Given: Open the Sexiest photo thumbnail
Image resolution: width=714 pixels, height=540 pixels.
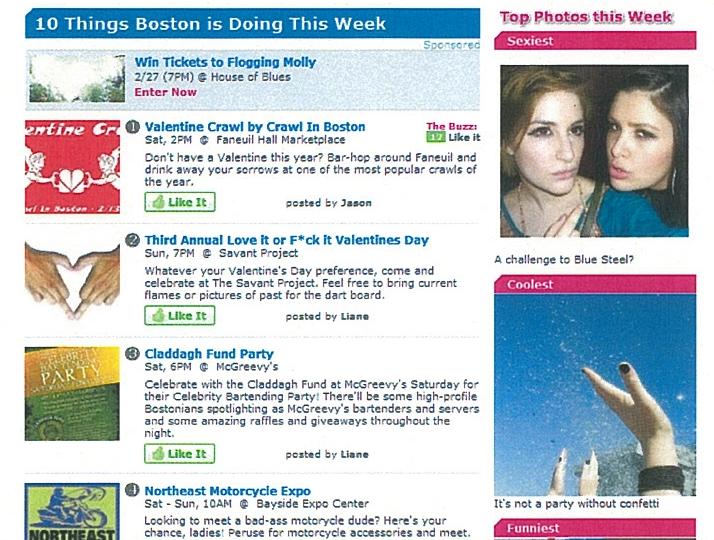Looking at the screenshot, I should (x=594, y=151).
